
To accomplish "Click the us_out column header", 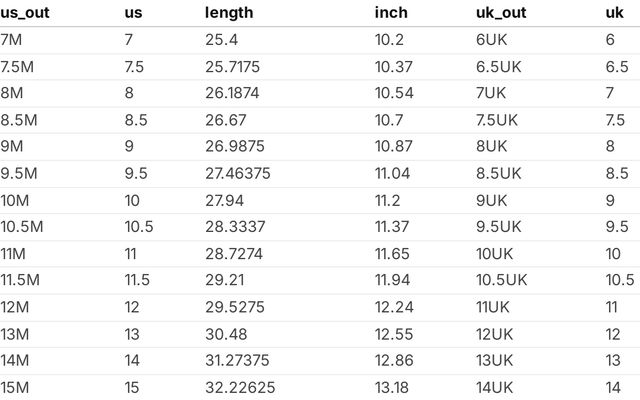I will point(25,13).
